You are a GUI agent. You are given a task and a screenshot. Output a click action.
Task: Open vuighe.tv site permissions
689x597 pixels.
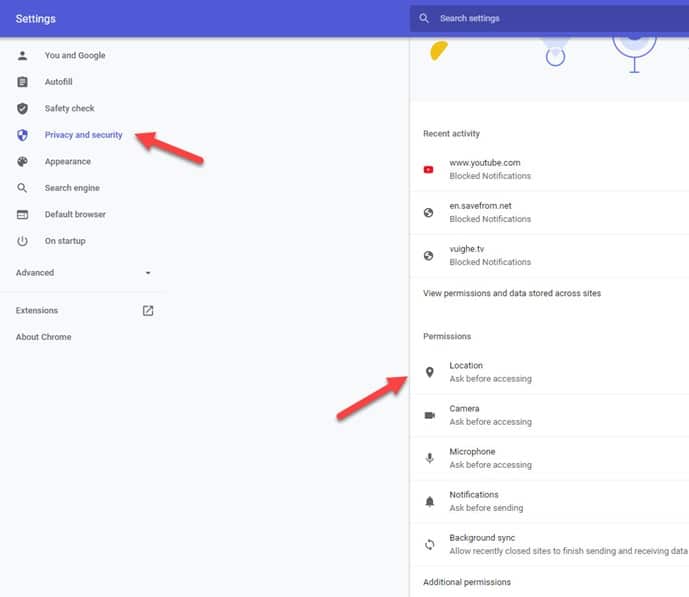pyautogui.click(x=549, y=256)
